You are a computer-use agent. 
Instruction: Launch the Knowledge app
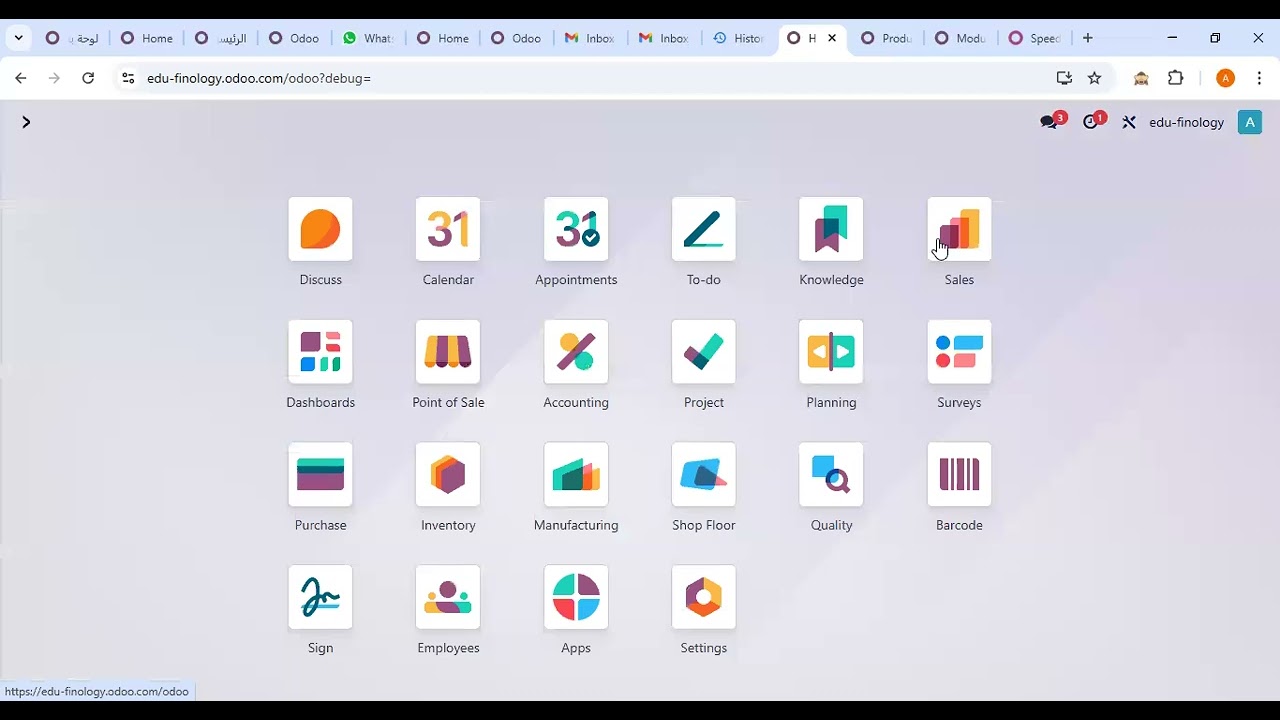point(831,230)
